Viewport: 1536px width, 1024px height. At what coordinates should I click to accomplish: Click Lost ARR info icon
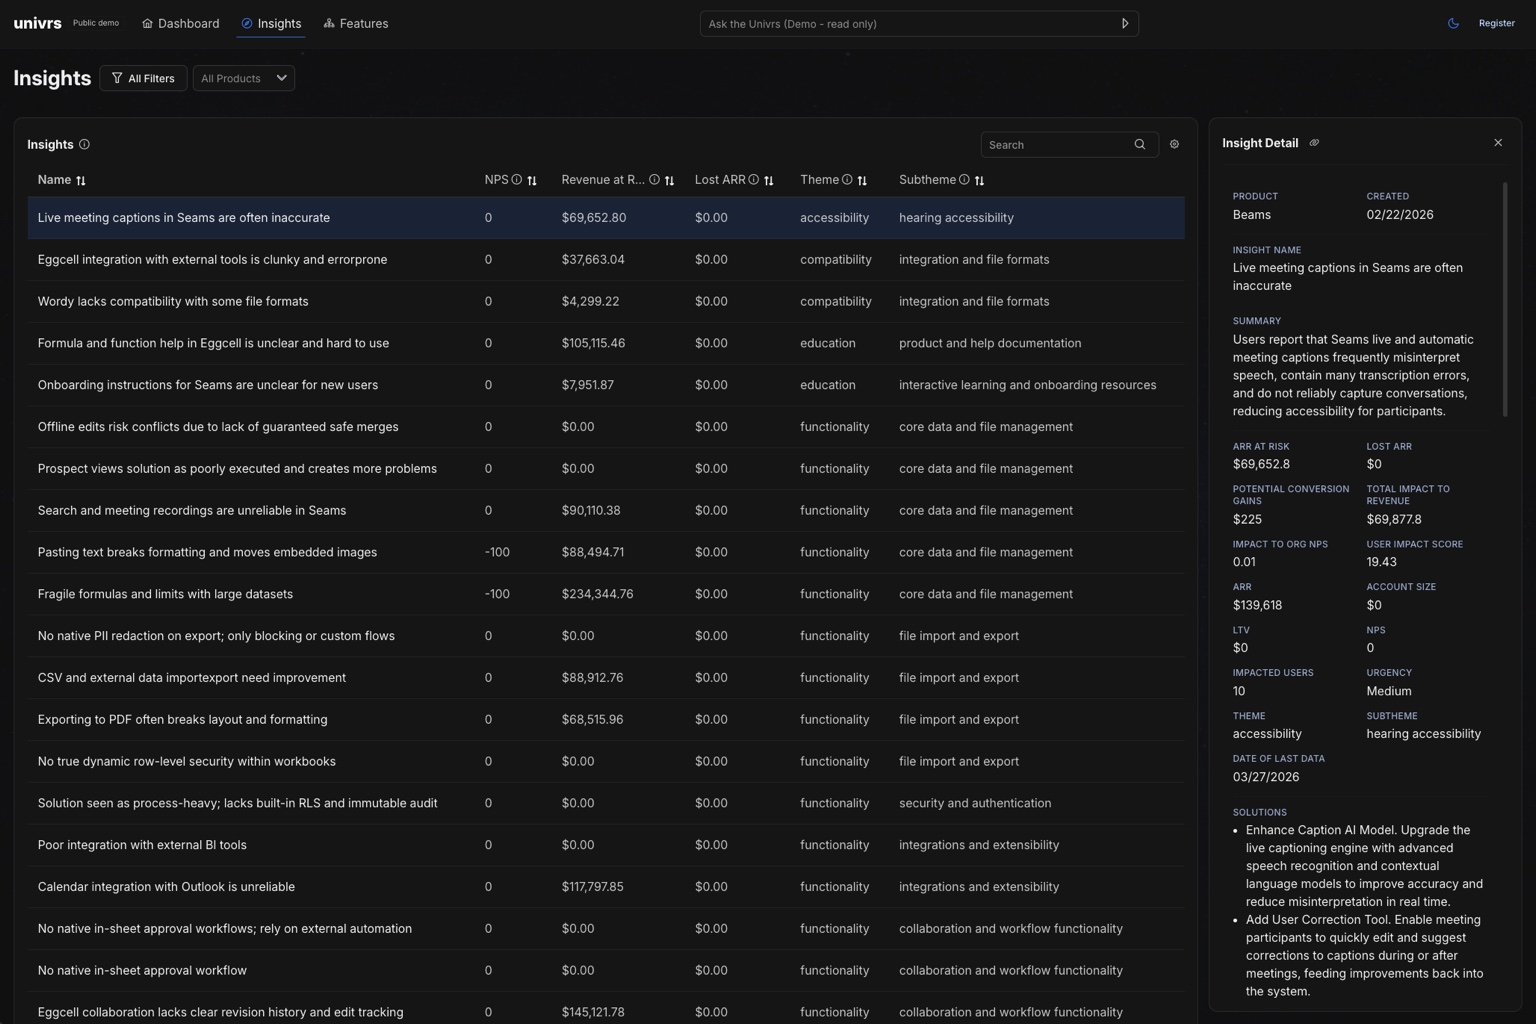pos(754,180)
